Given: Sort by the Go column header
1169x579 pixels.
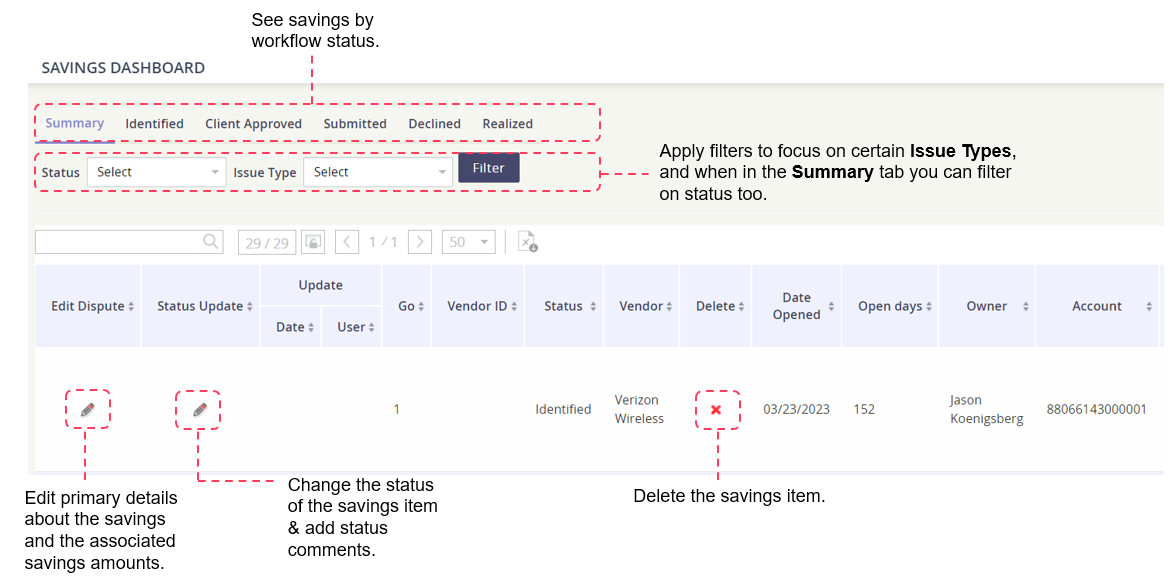Looking at the screenshot, I should (406, 306).
